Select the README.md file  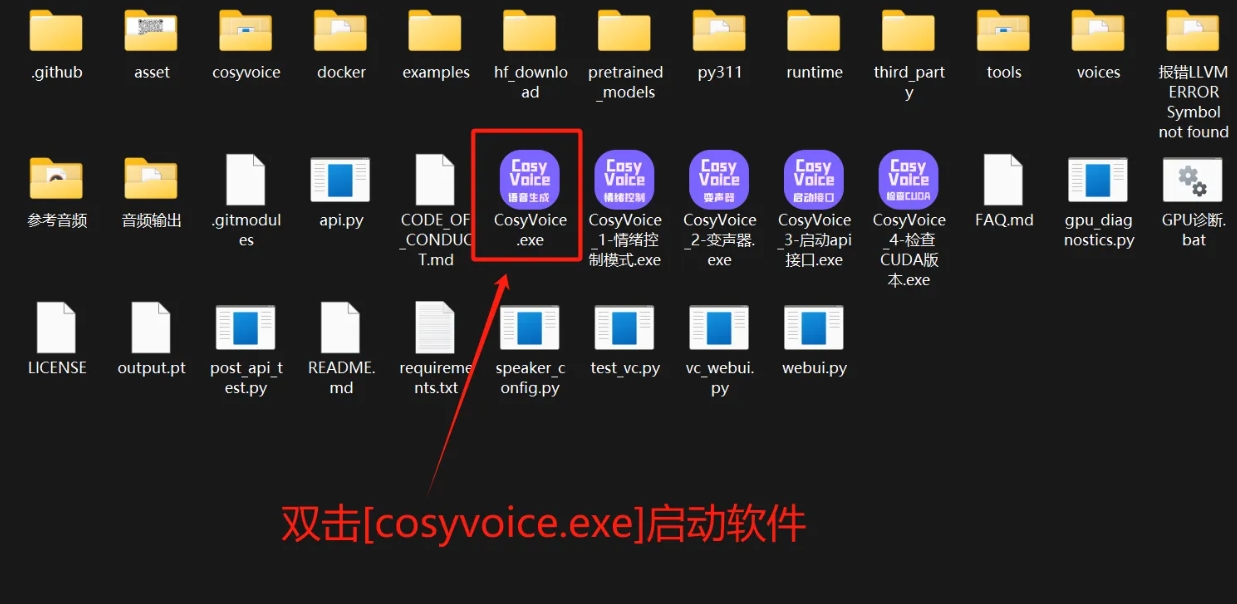340,331
